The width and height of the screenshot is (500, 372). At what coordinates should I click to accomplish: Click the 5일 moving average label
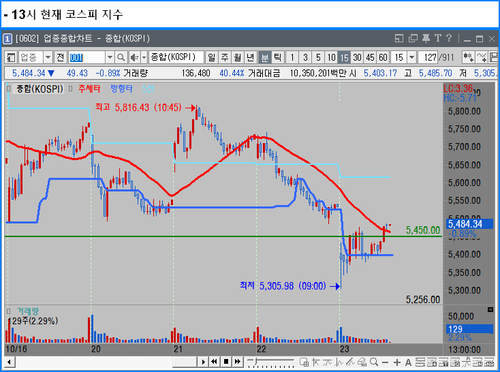point(148,89)
